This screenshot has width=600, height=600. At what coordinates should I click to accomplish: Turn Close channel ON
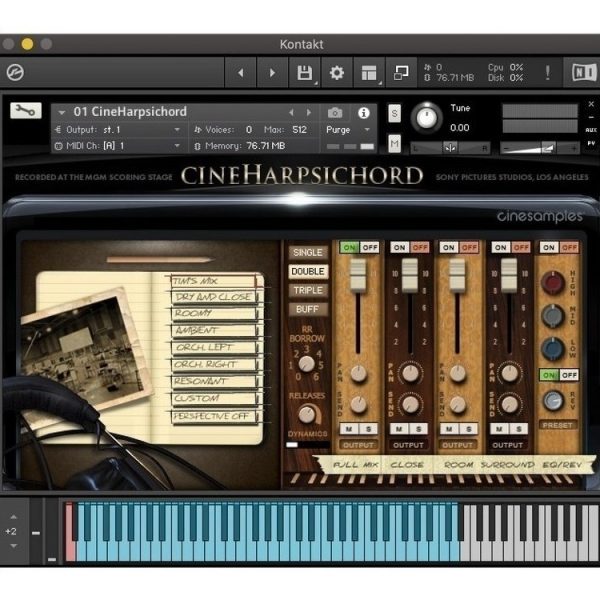(x=399, y=248)
